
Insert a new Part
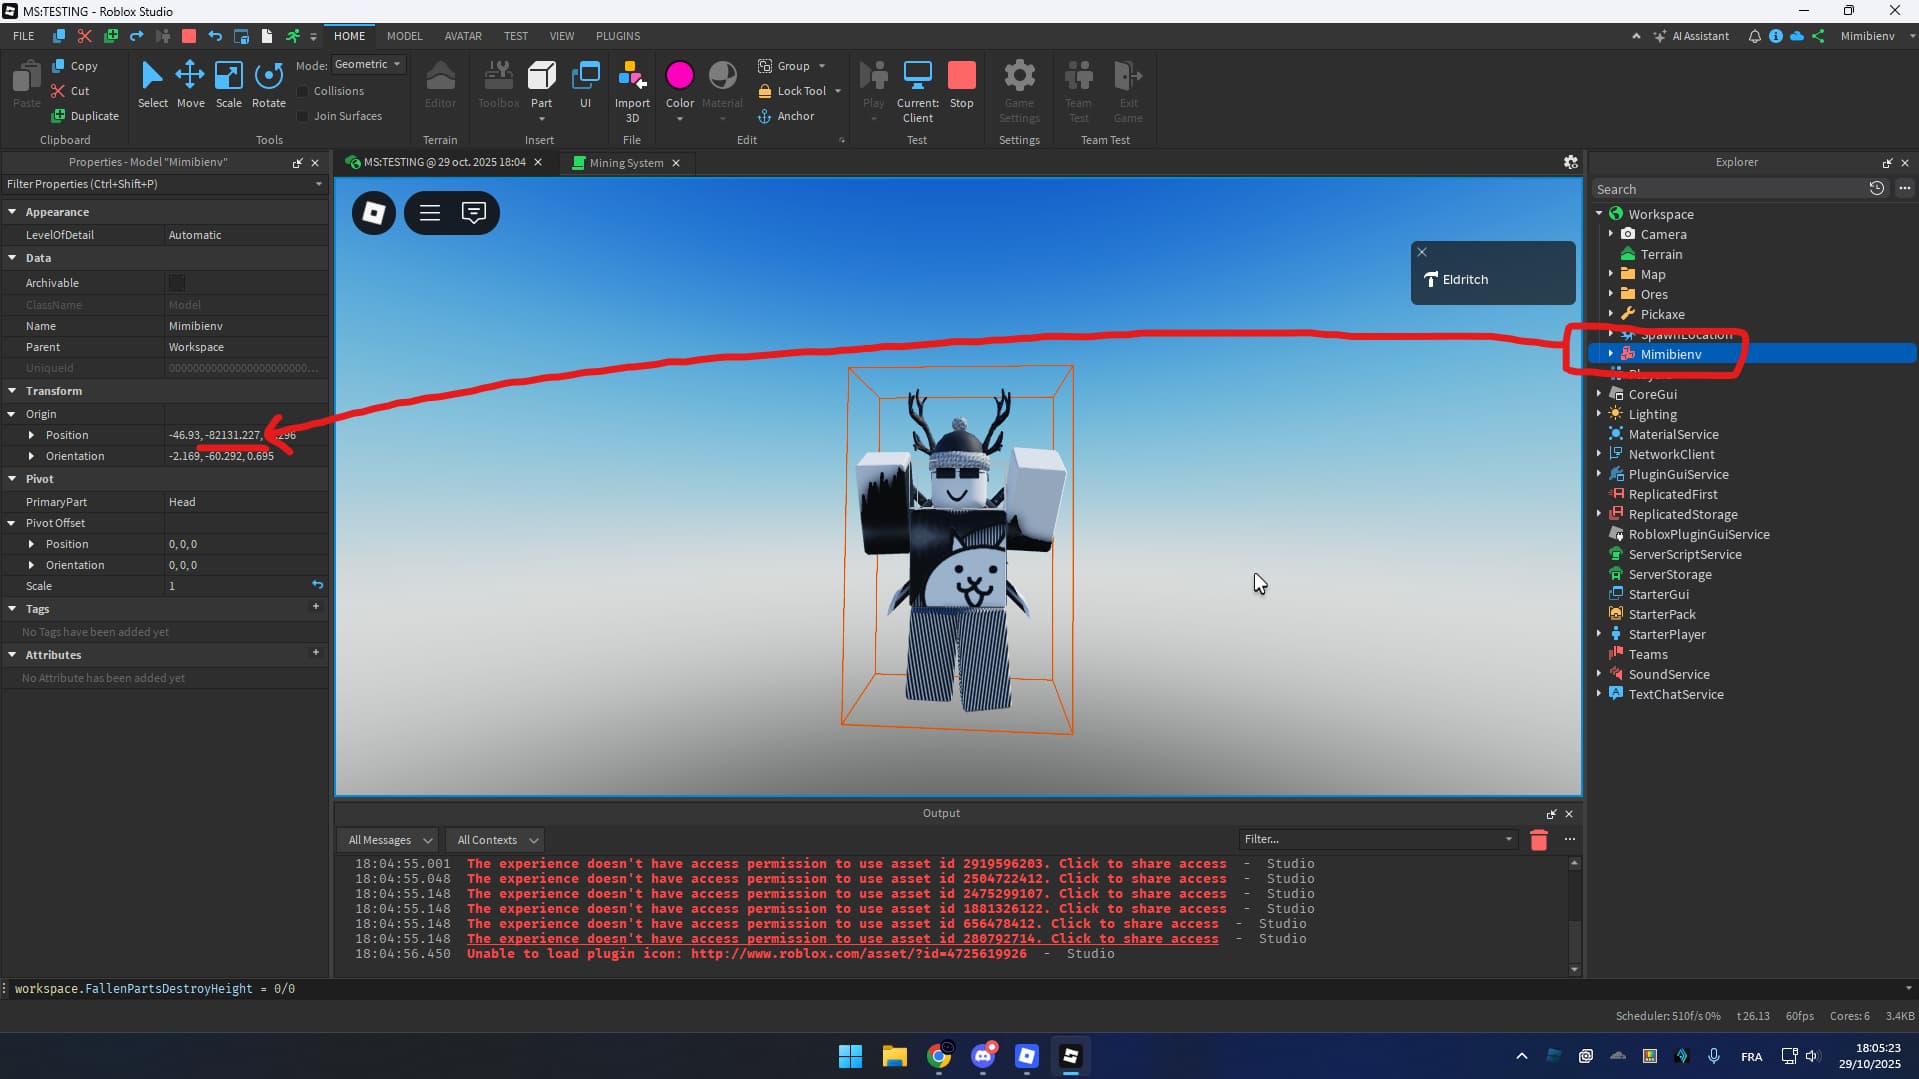[x=541, y=84]
